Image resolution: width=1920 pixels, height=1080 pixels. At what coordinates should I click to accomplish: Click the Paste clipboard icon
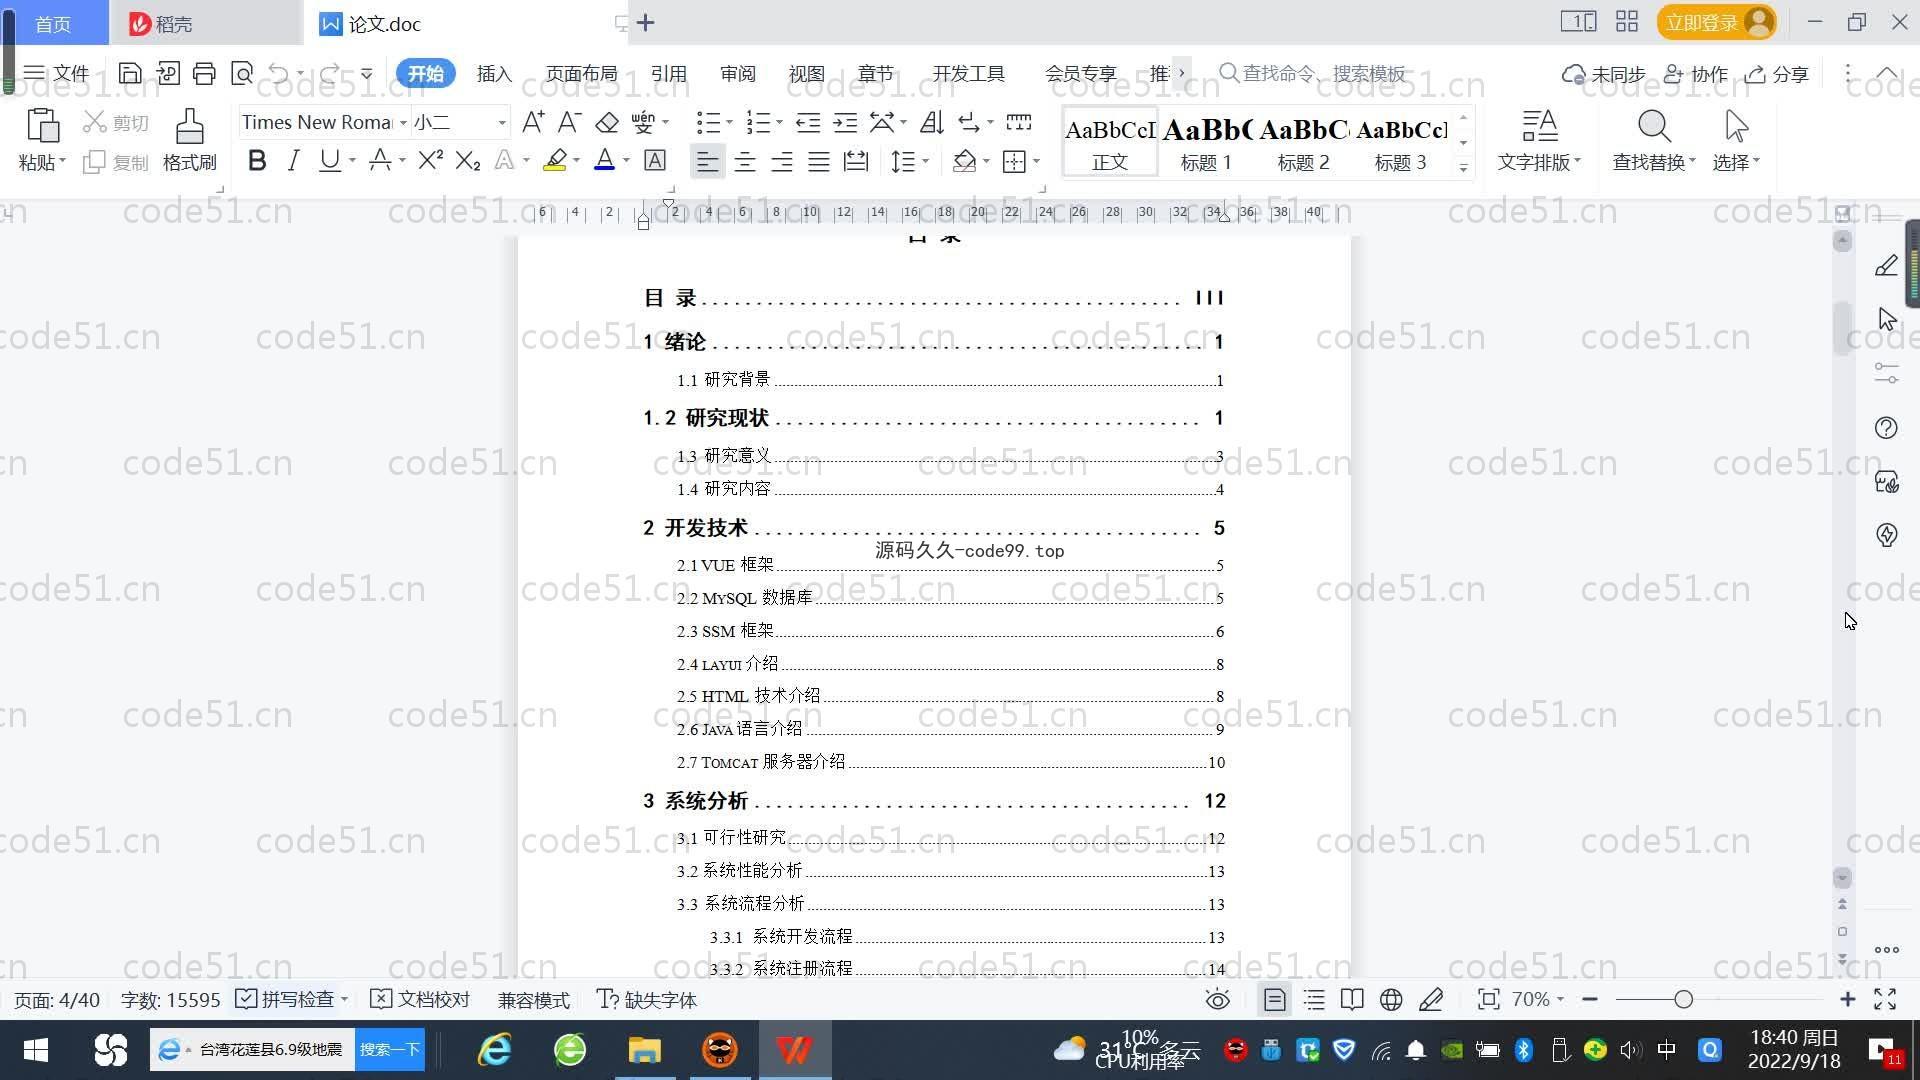point(42,126)
